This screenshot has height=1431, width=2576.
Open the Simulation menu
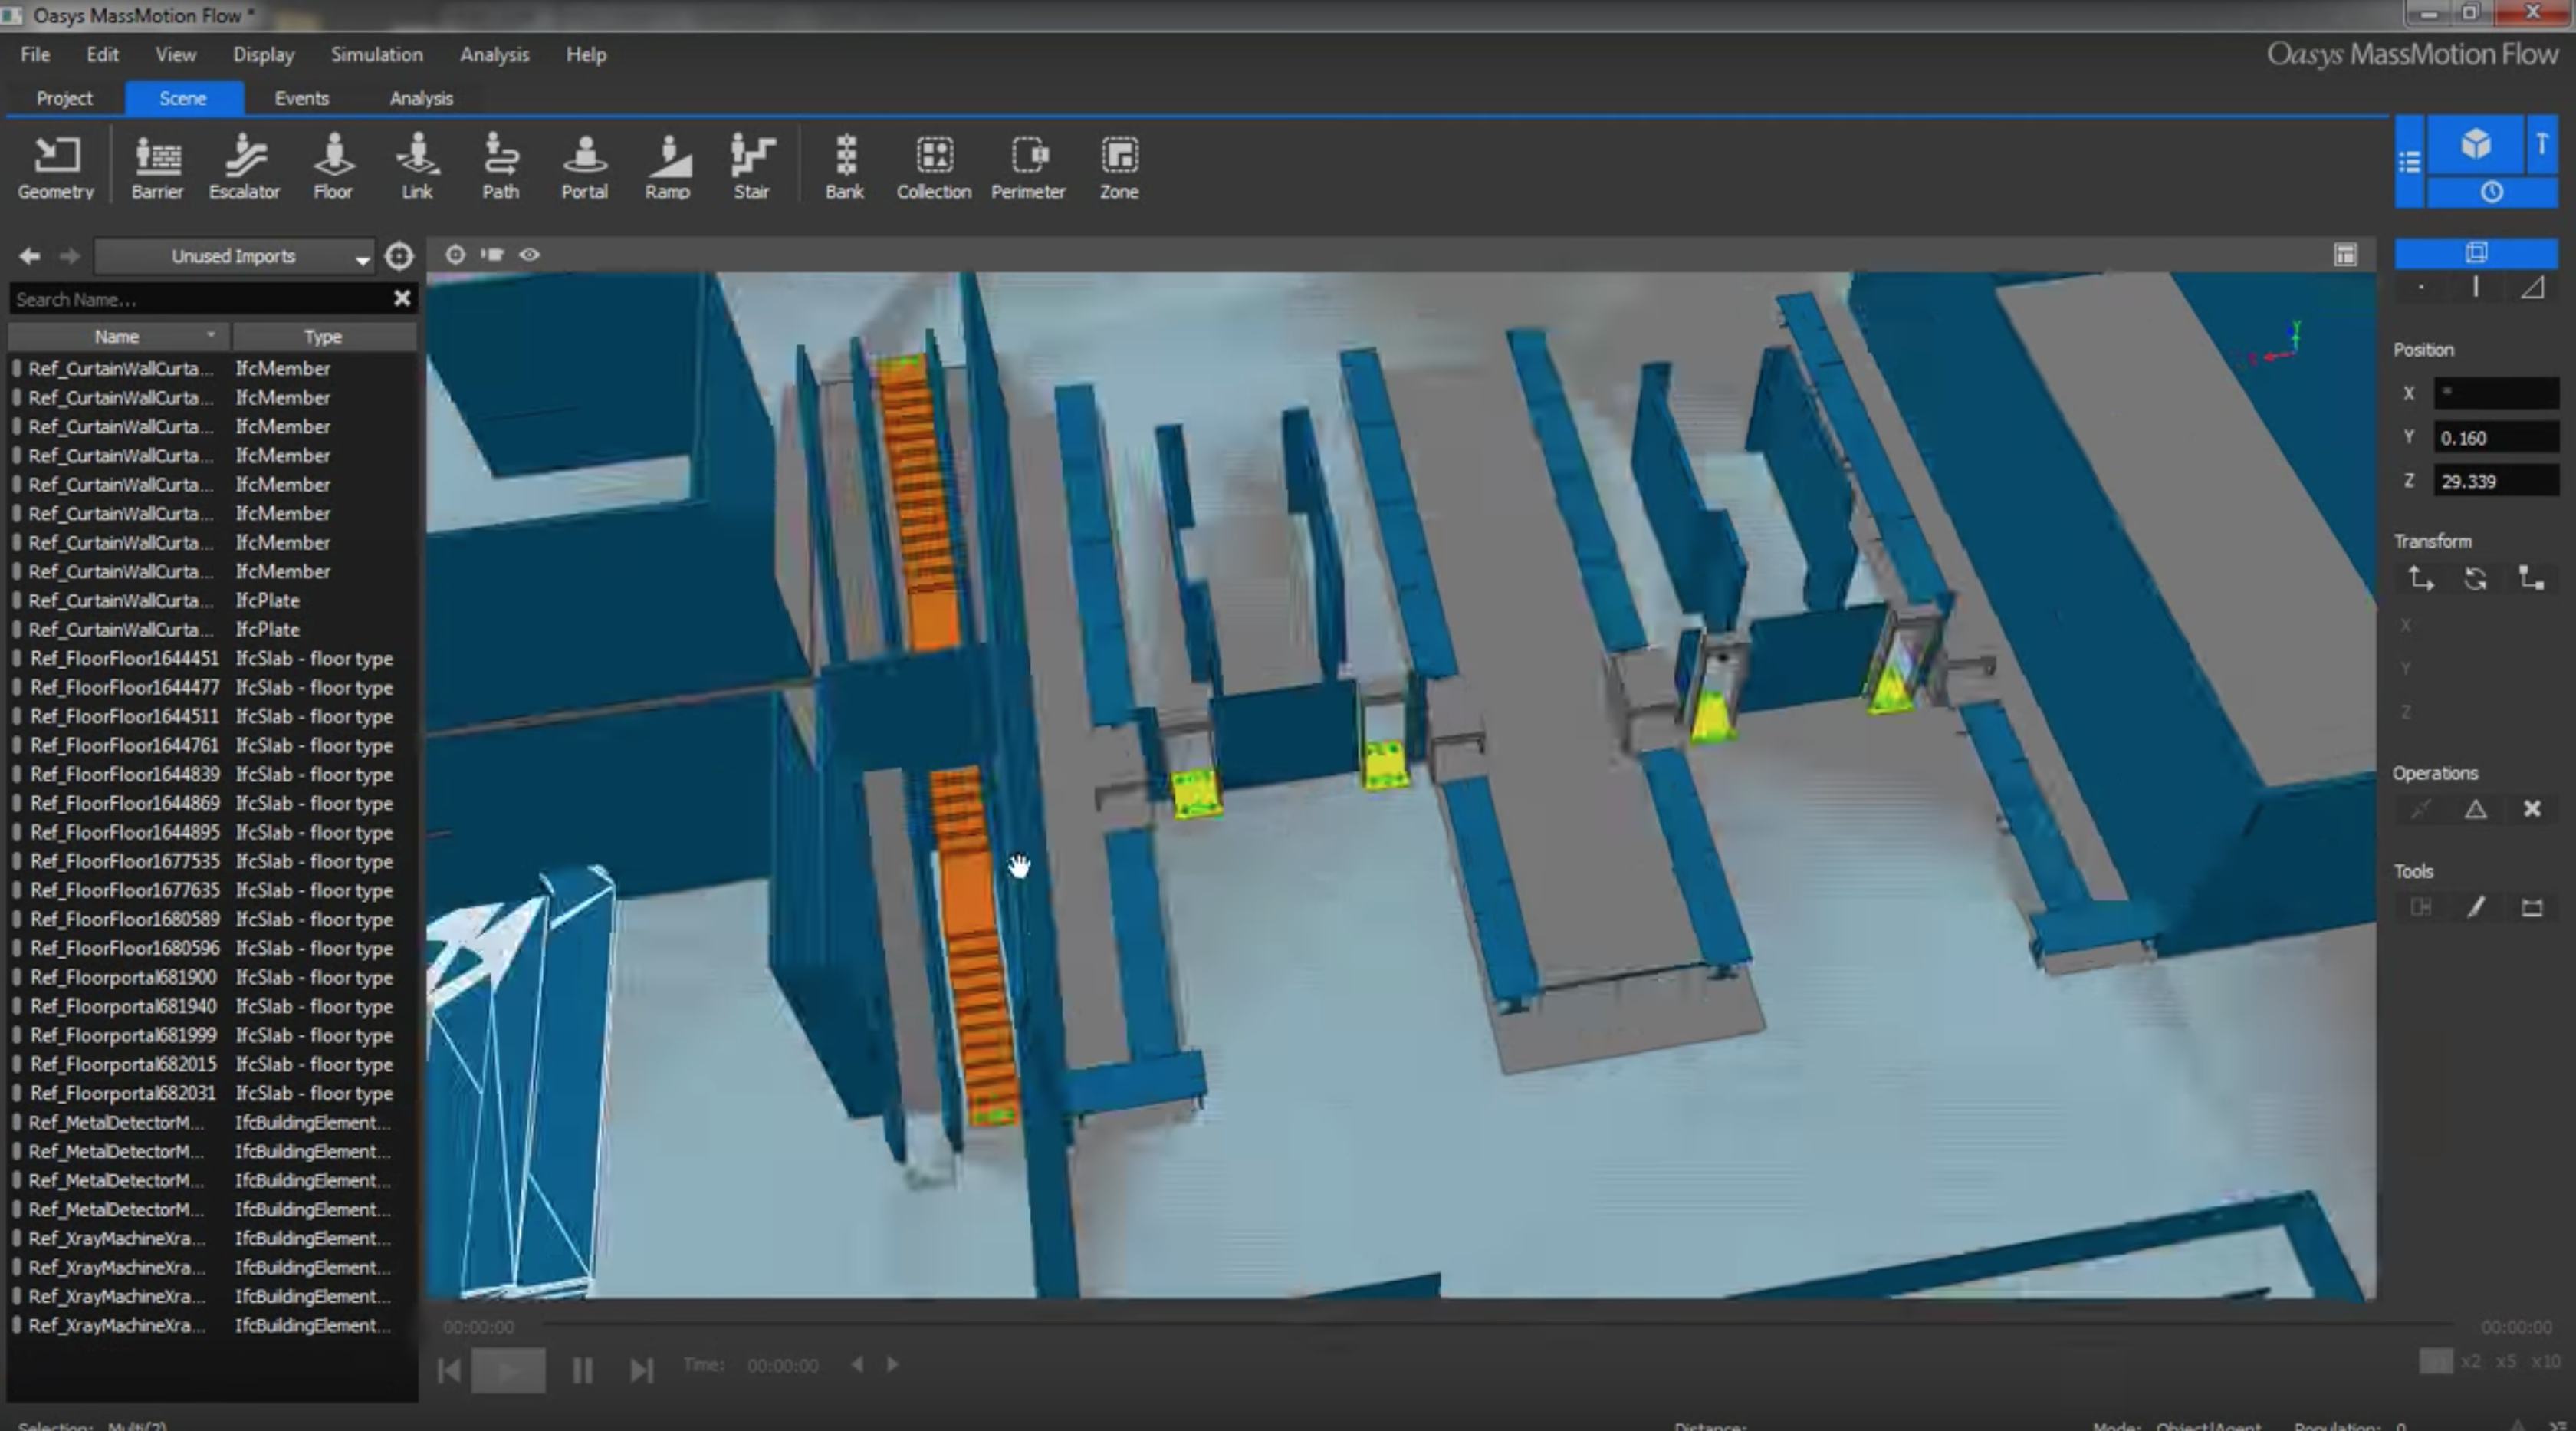(x=377, y=55)
